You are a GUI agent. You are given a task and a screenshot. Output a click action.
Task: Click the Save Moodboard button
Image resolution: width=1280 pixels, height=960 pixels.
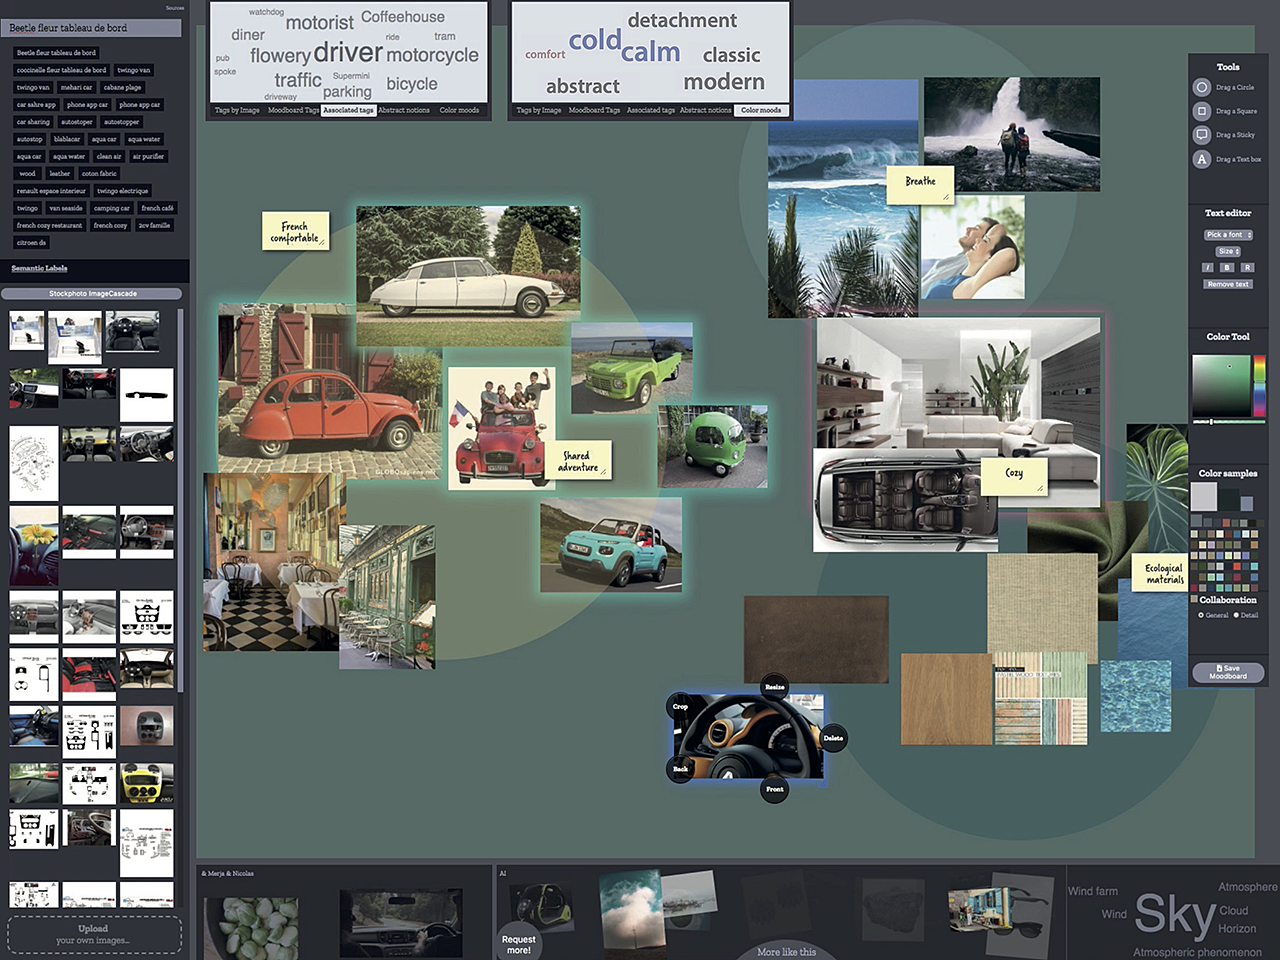(x=1228, y=673)
